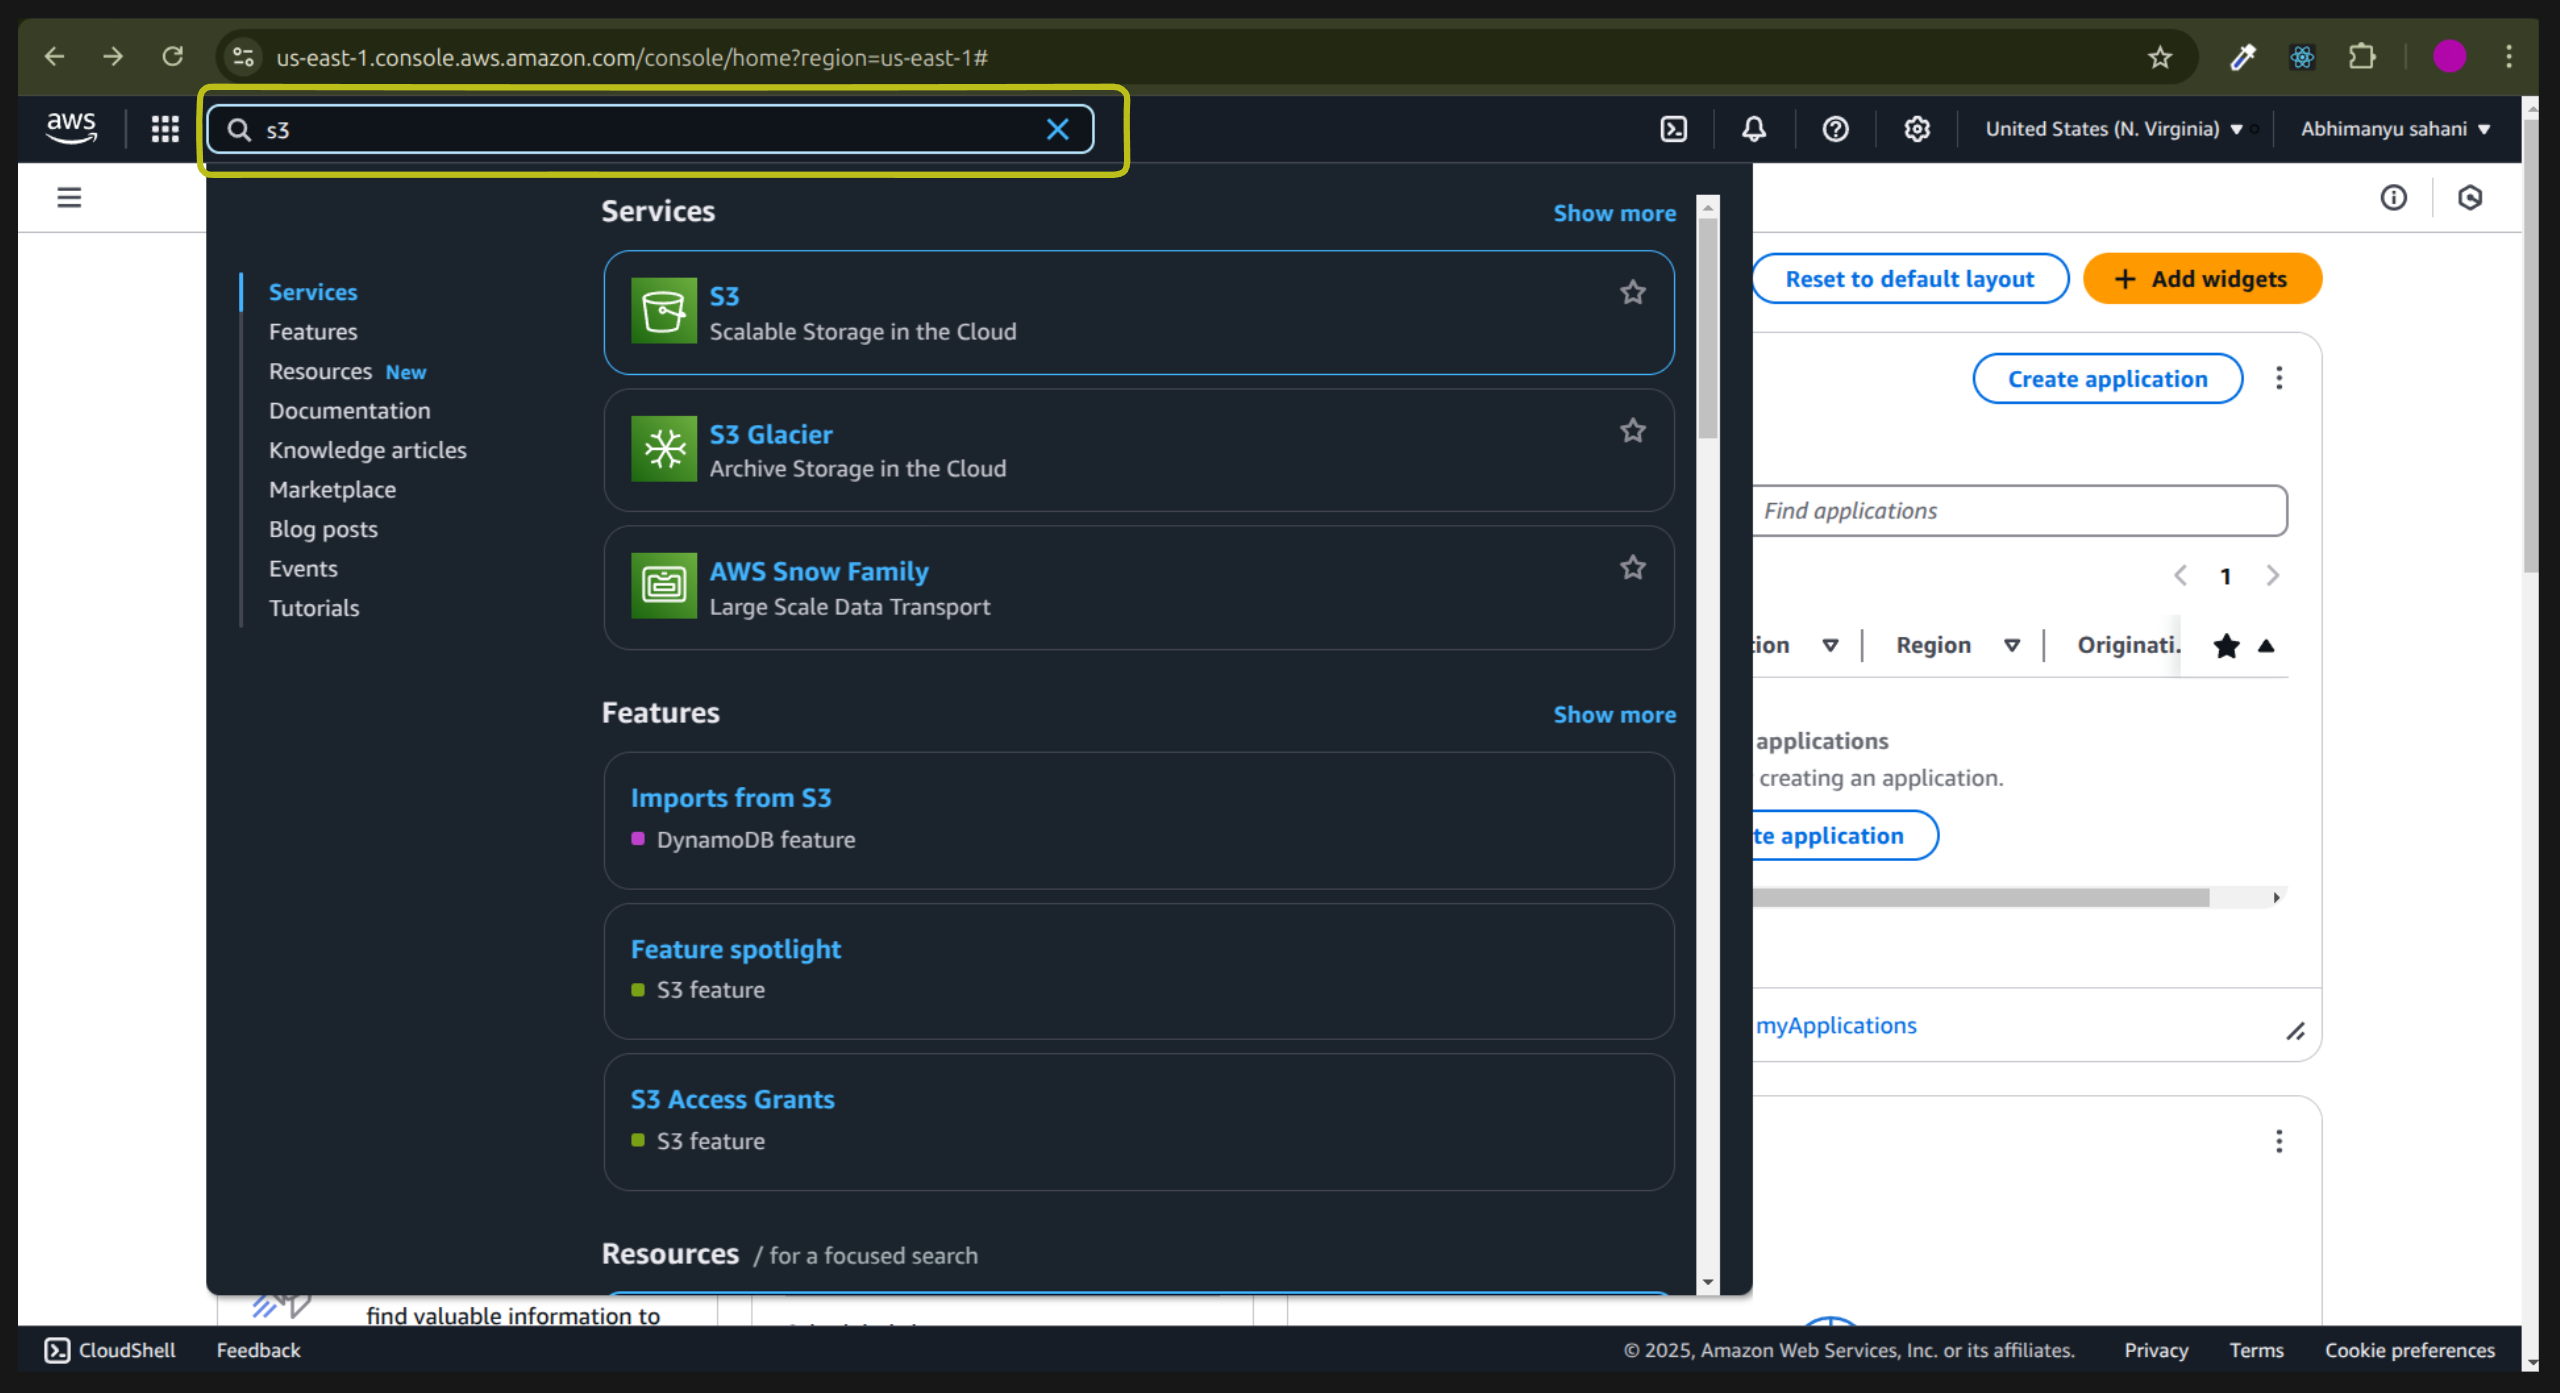
Task: Open the notifications bell icon
Action: pos(1754,129)
